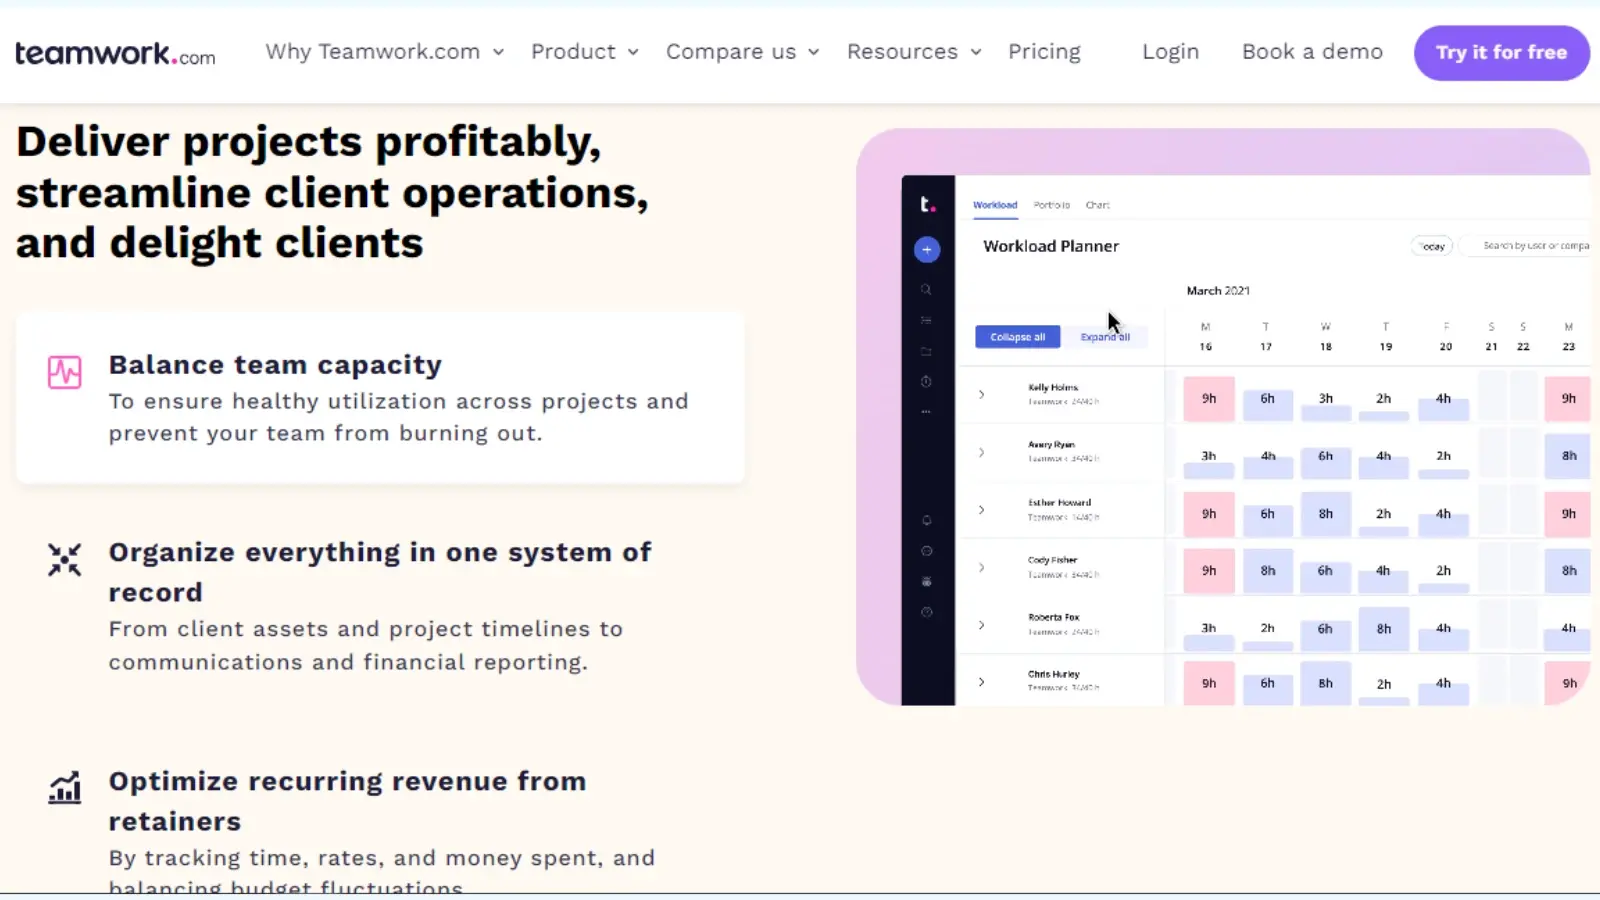The width and height of the screenshot is (1600, 900).
Task: Open the Why Teamwork.com dropdown menu
Action: [x=385, y=52]
